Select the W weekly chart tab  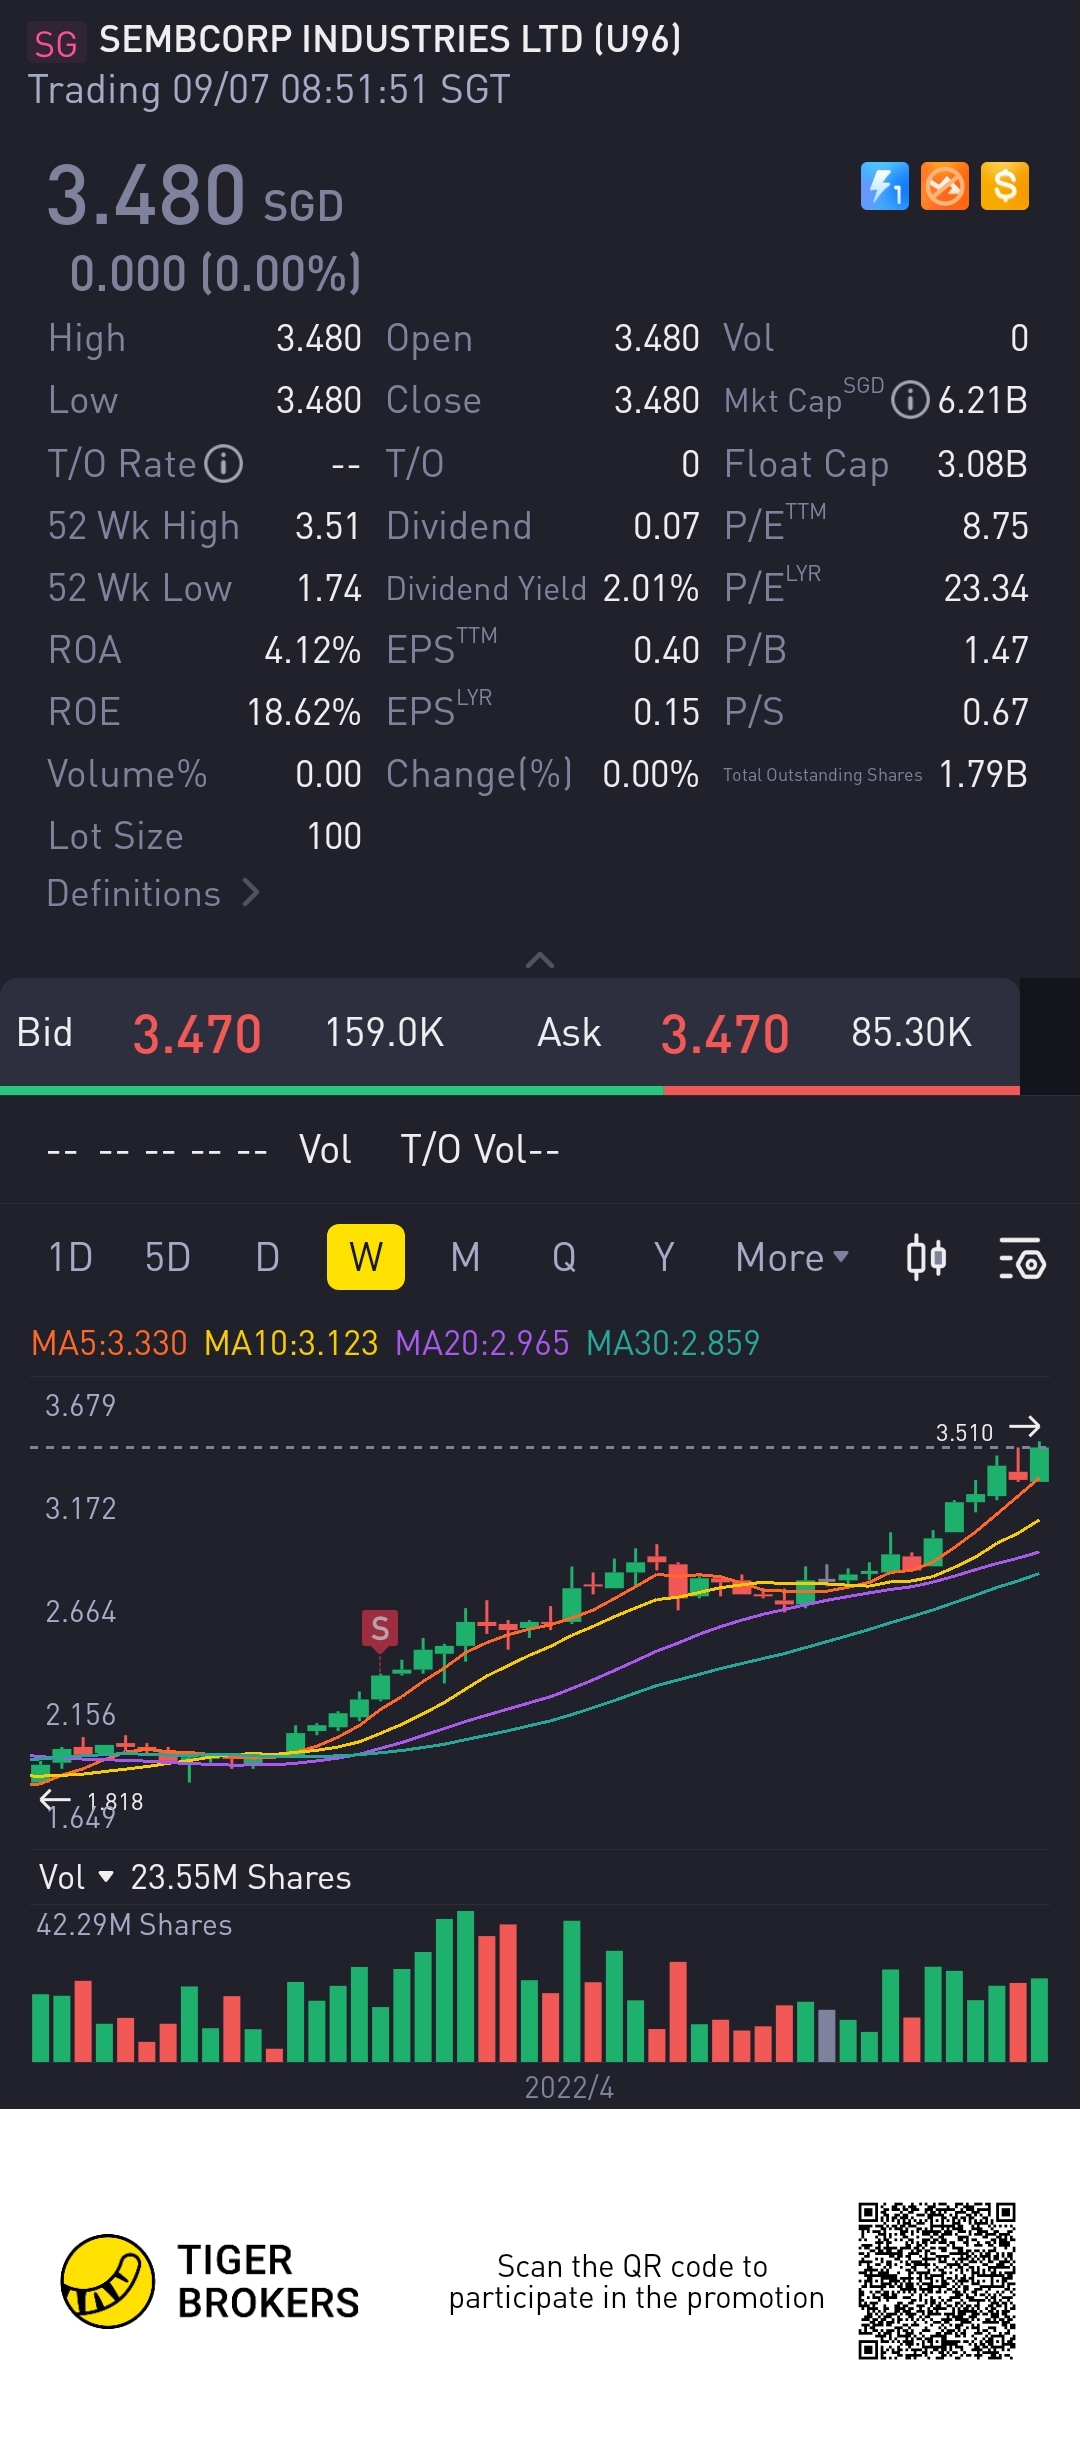[x=366, y=1257]
